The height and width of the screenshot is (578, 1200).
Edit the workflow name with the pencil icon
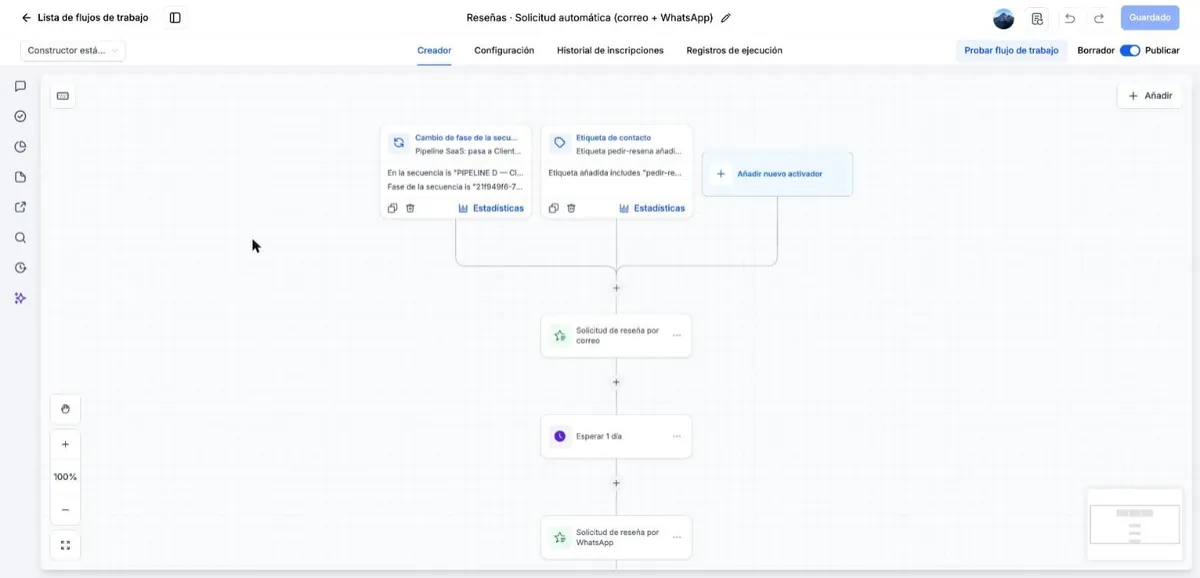tap(726, 18)
